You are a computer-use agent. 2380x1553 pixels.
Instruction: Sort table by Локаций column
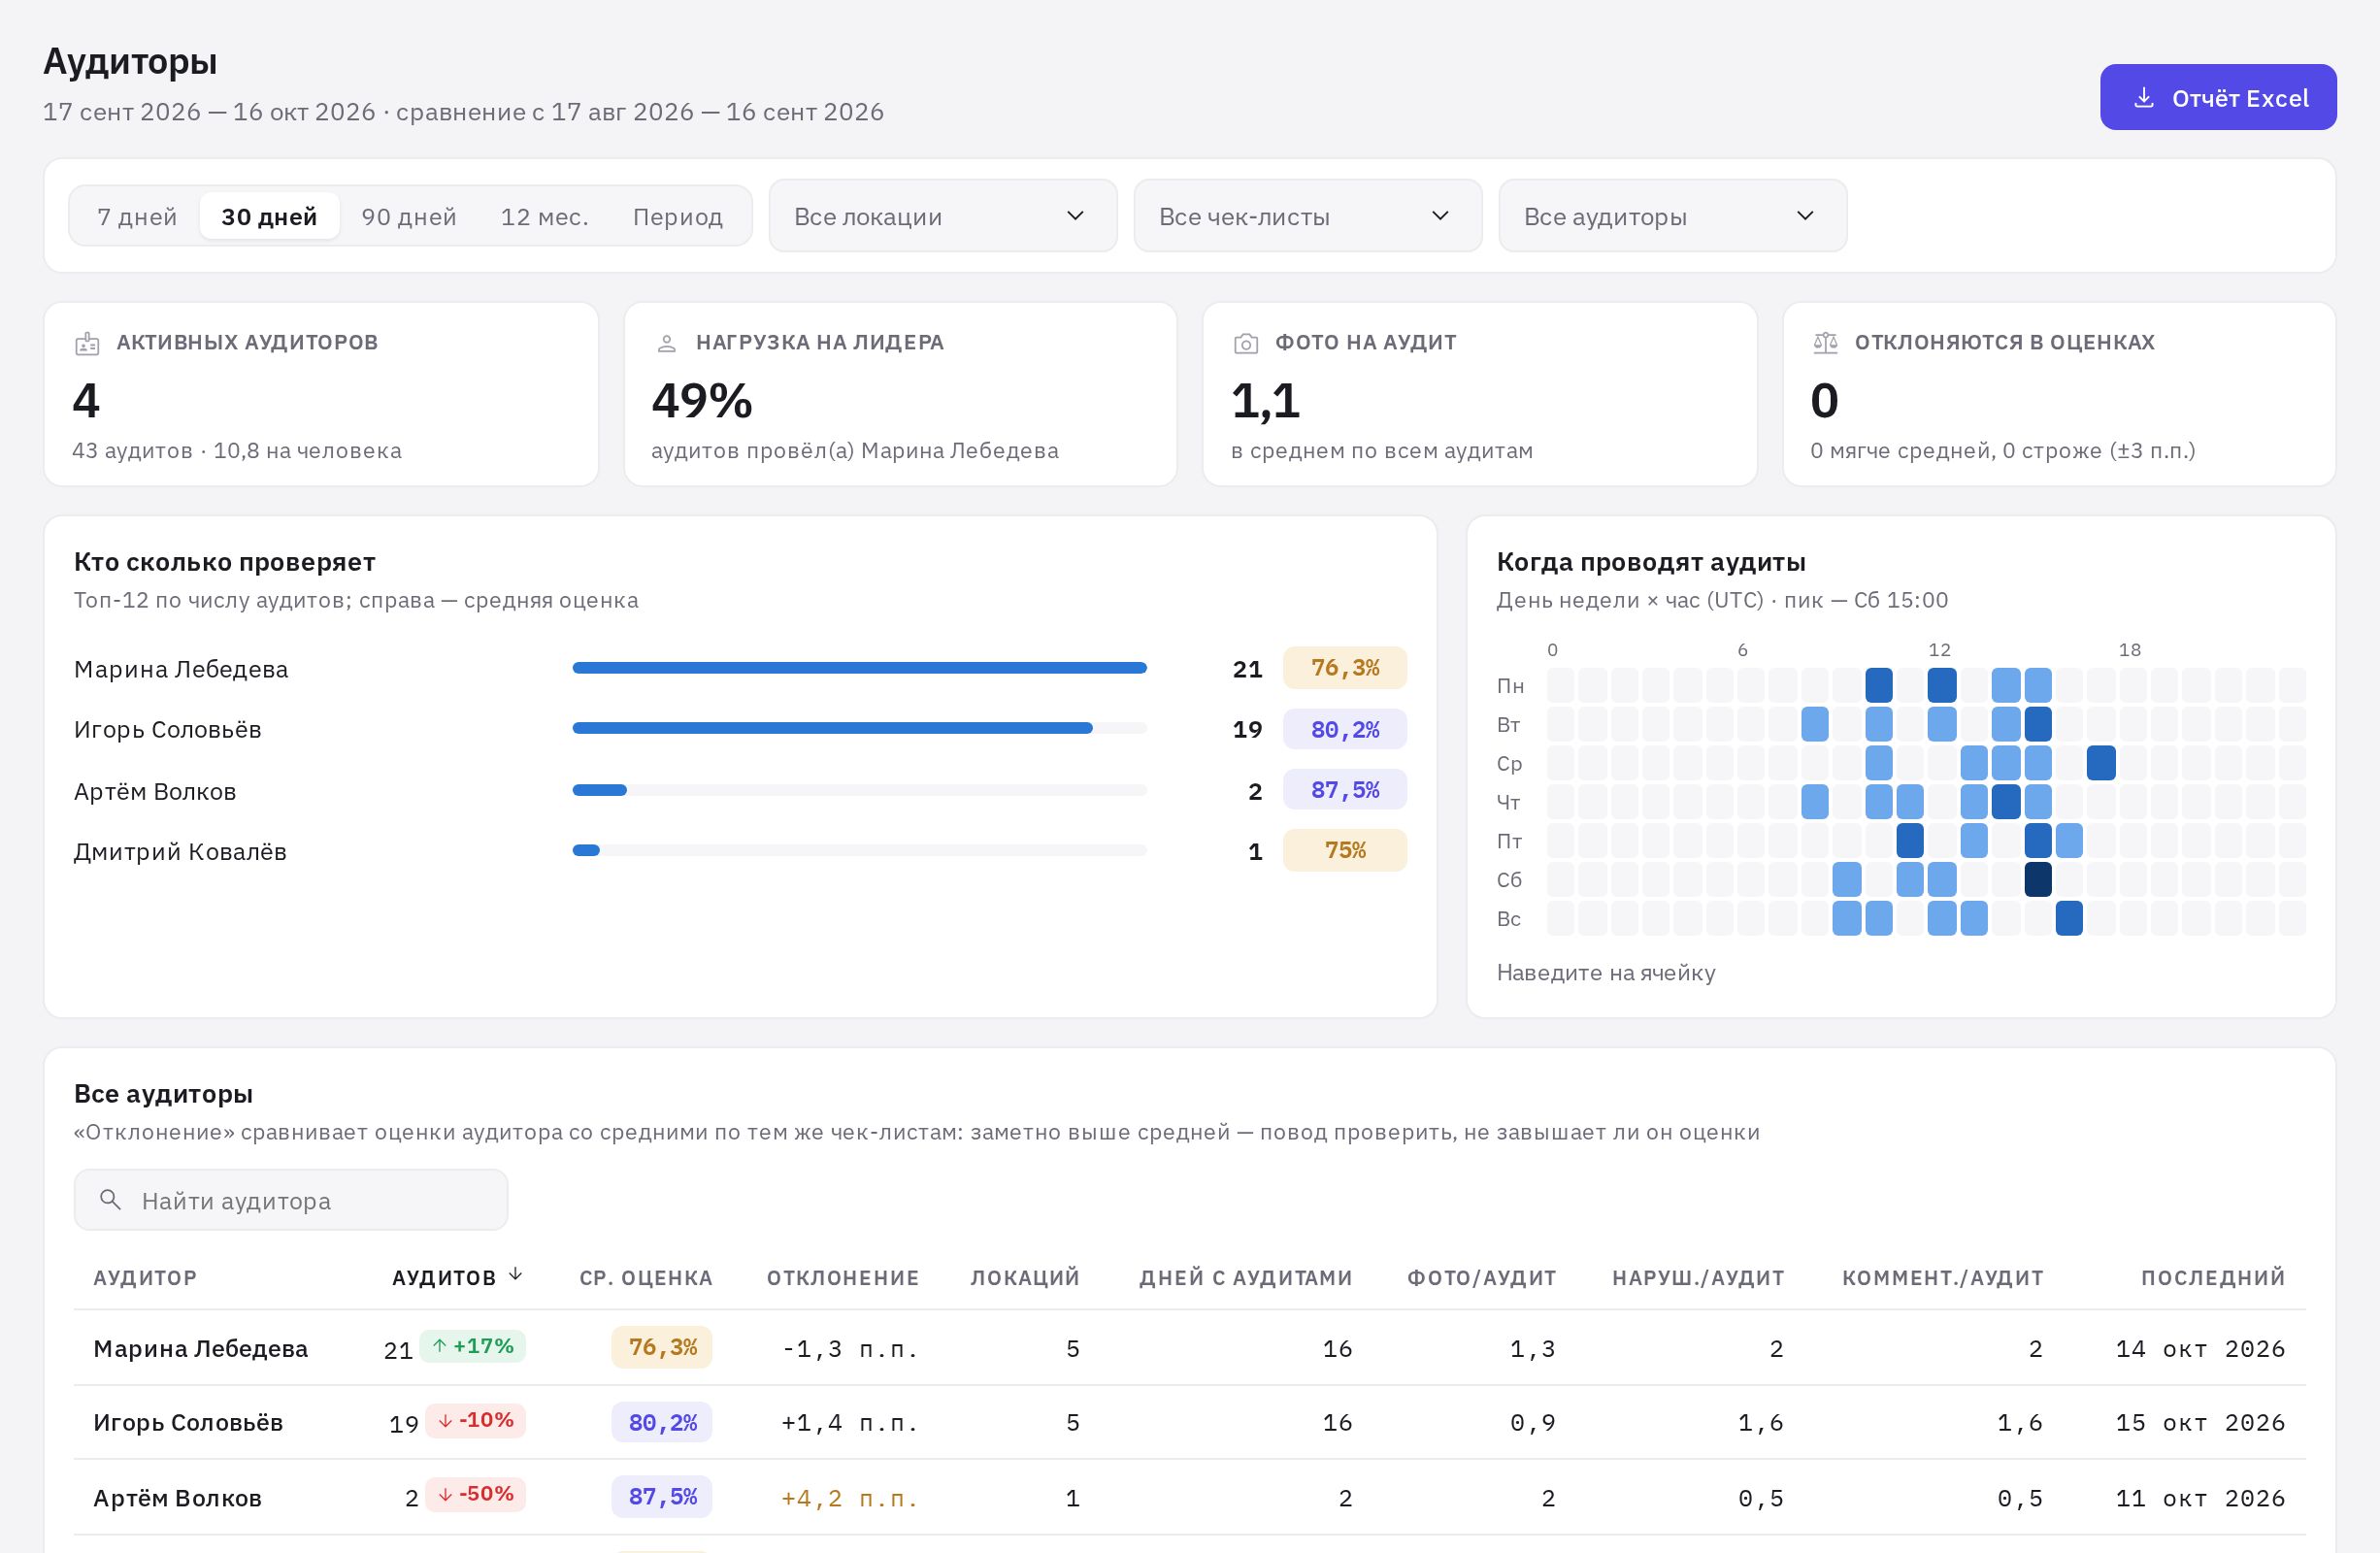click(x=1025, y=1278)
